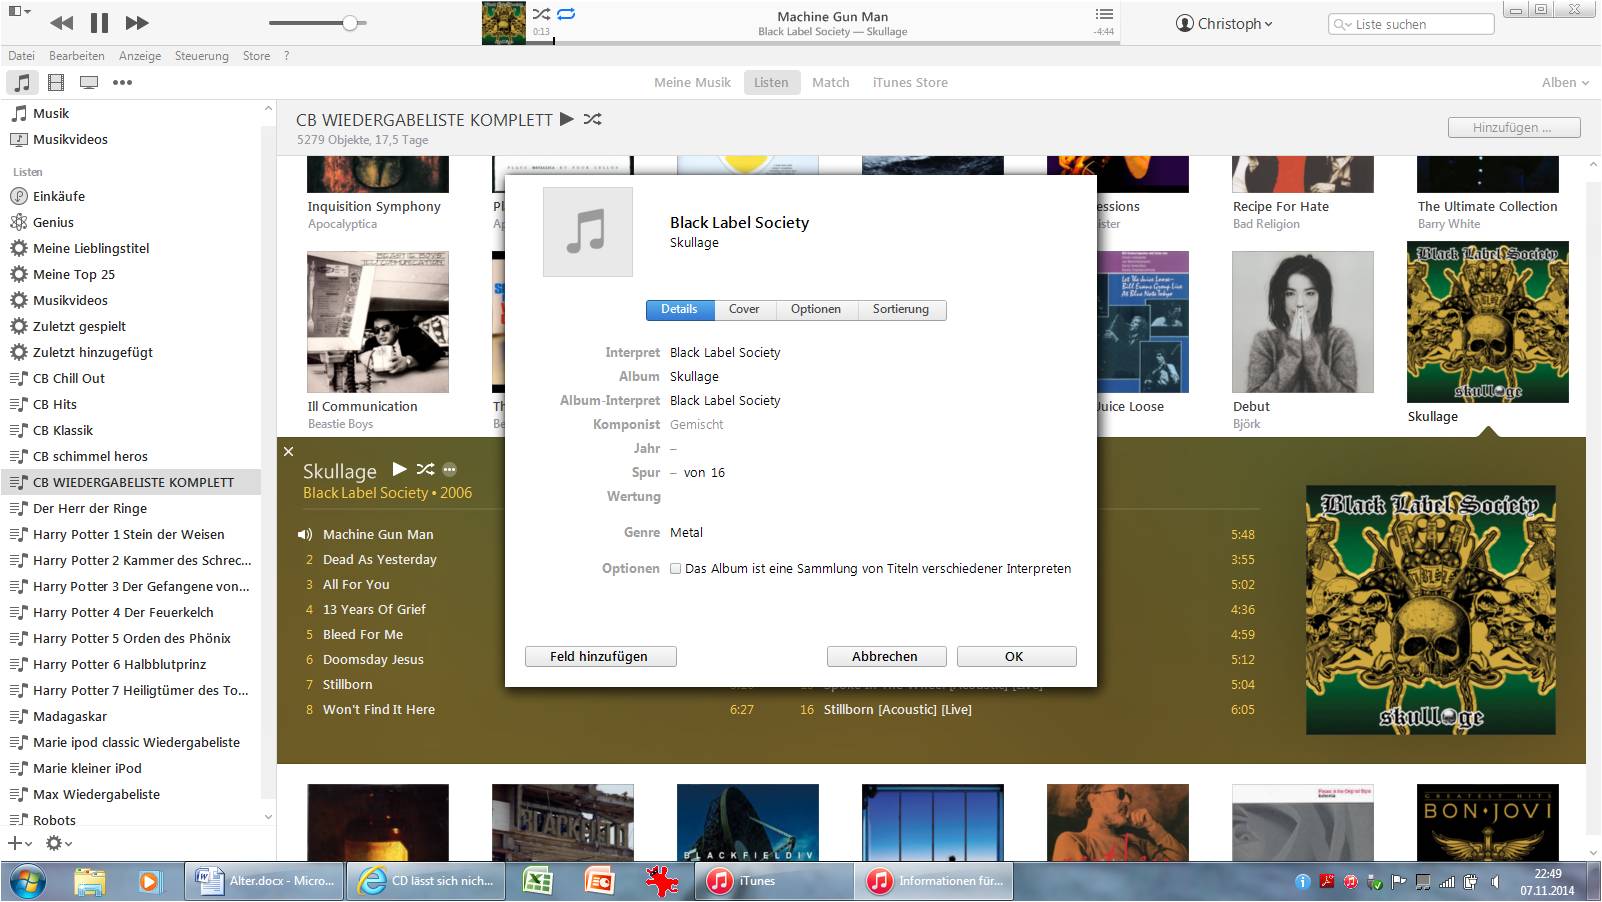Shuffle the CB WIEDERGABELISTE KOMPLETT playlist

(593, 119)
